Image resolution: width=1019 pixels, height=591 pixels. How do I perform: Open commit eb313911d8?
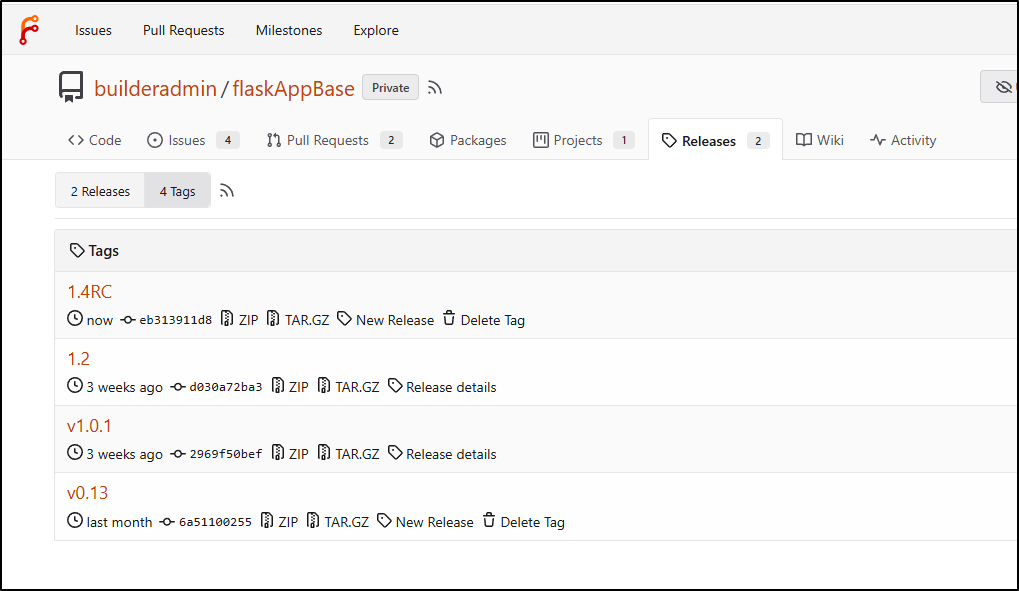click(x=166, y=320)
